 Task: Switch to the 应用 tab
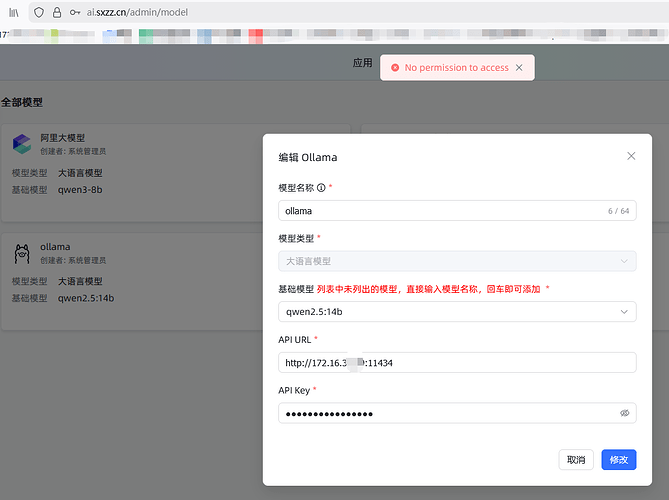click(x=362, y=62)
